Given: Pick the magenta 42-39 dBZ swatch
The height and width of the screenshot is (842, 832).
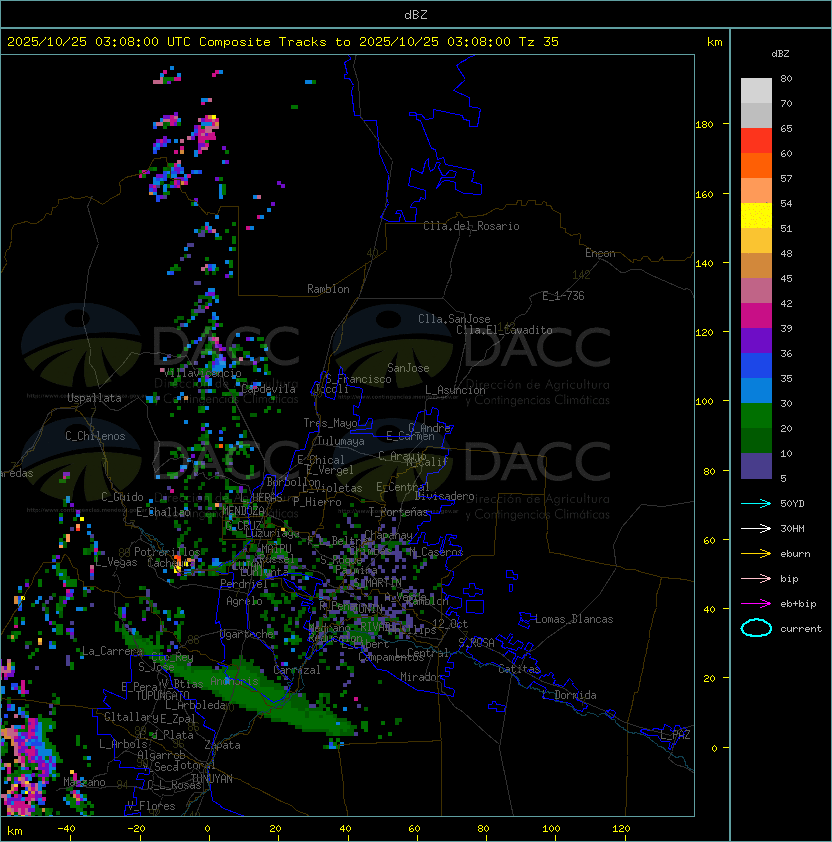Looking at the screenshot, I should point(756,316).
